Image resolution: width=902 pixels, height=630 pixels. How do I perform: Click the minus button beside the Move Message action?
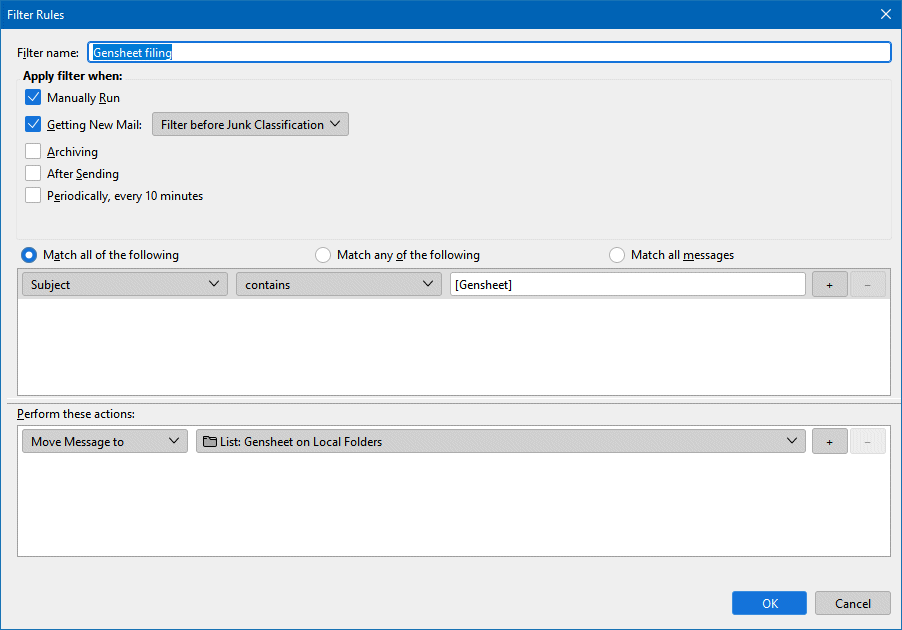tap(867, 441)
